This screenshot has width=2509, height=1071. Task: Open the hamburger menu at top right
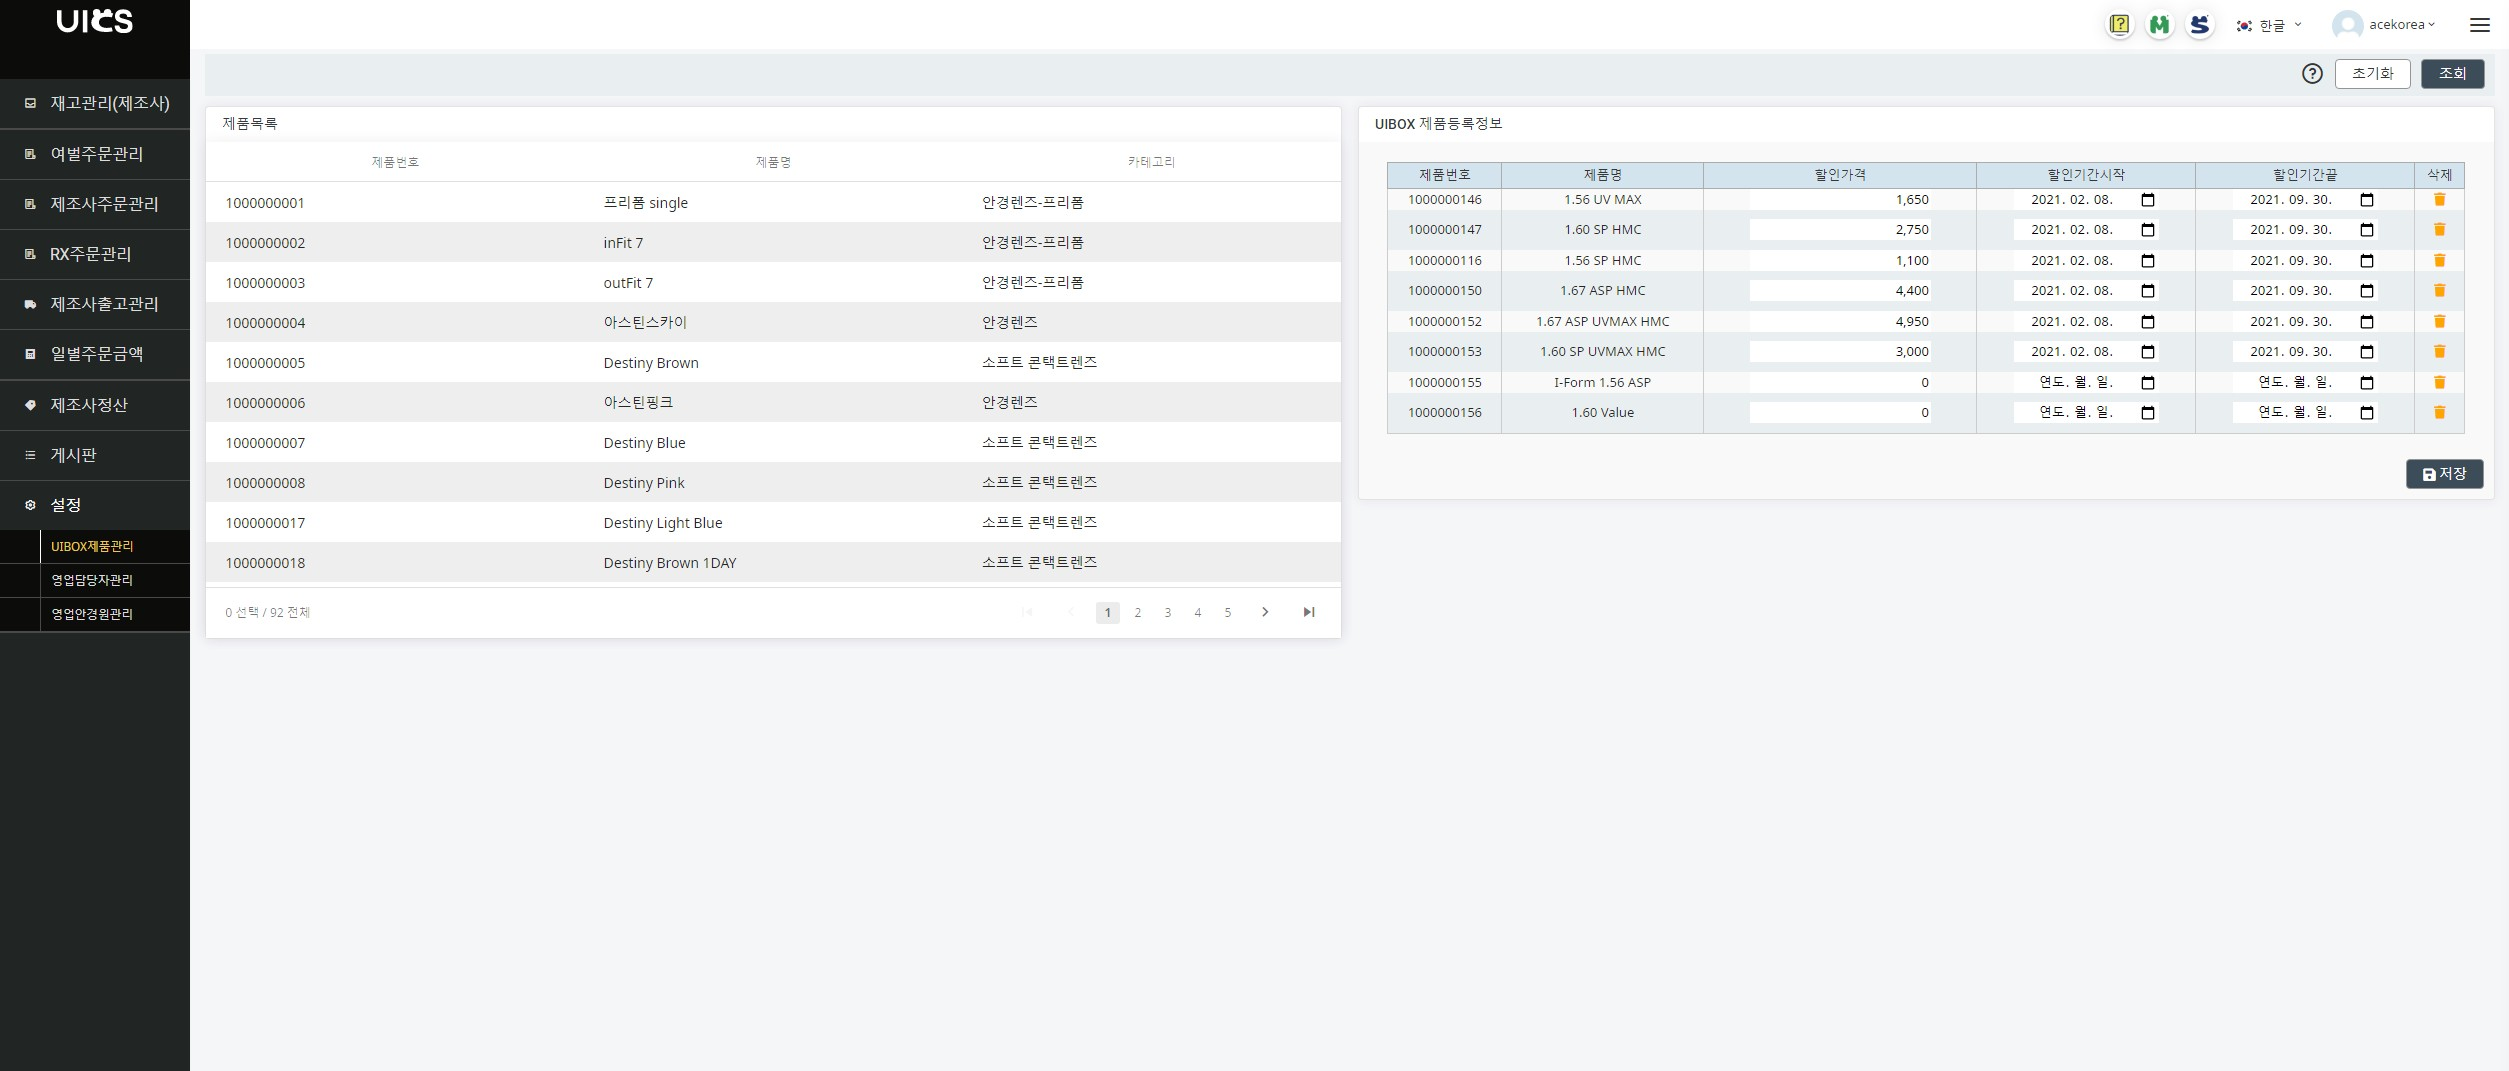click(x=2479, y=25)
